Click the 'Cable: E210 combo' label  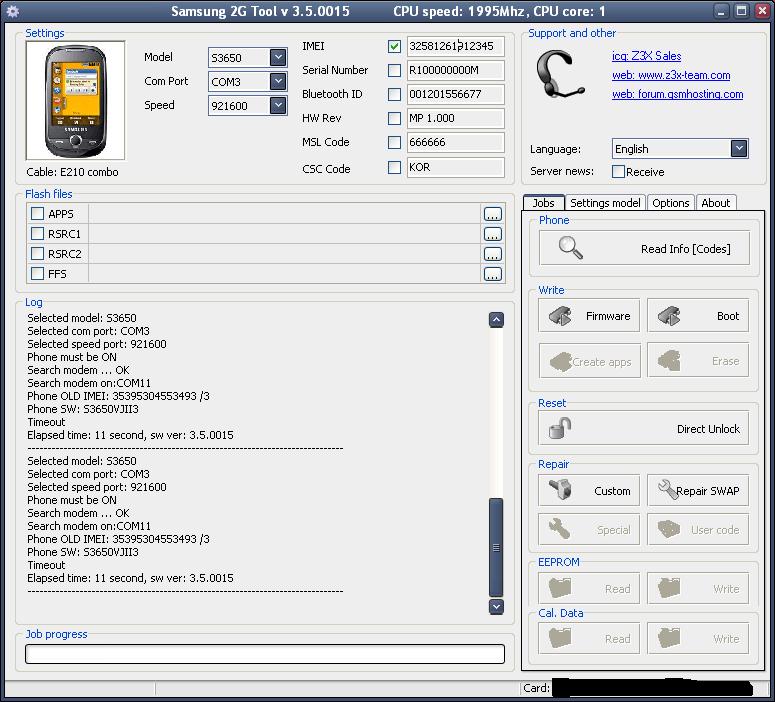pos(72,172)
